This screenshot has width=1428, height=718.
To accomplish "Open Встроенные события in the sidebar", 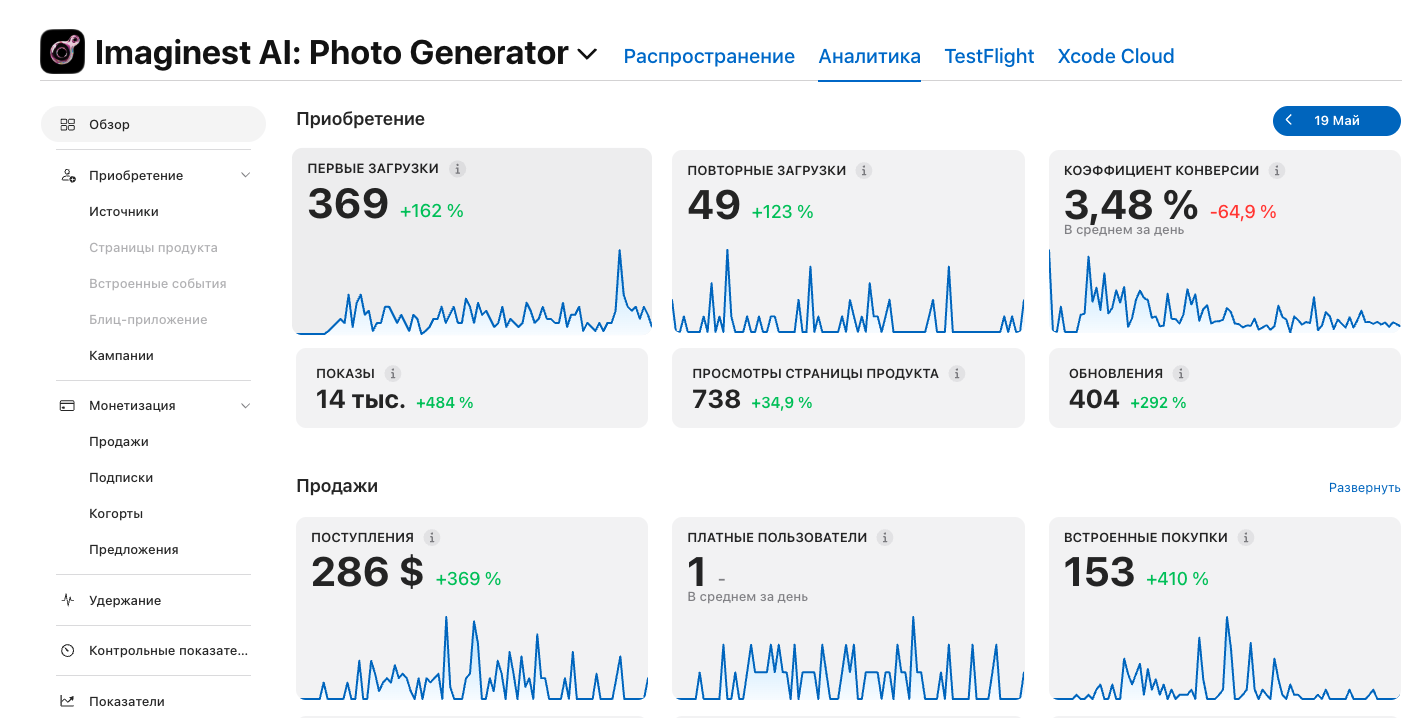I will [158, 284].
